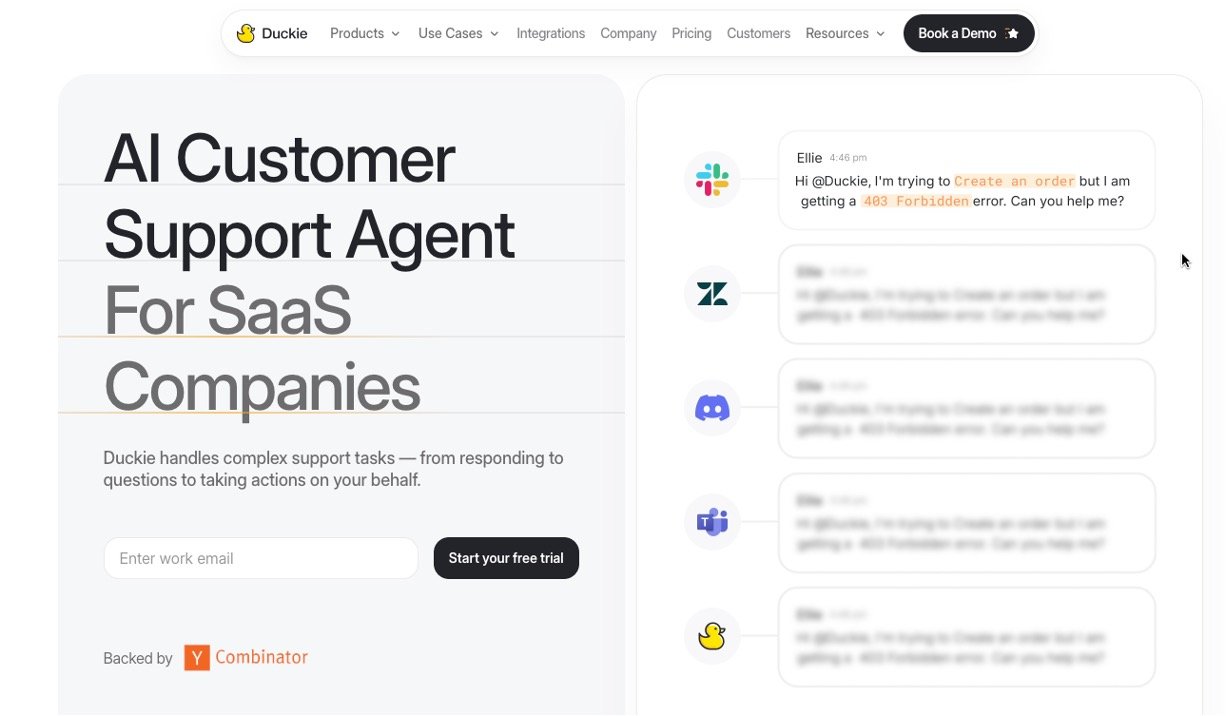
Task: Focus the Enter work email field
Action: (x=261, y=558)
